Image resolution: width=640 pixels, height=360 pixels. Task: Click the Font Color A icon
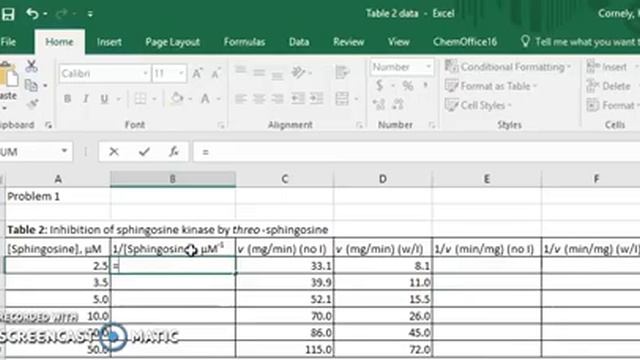205,98
